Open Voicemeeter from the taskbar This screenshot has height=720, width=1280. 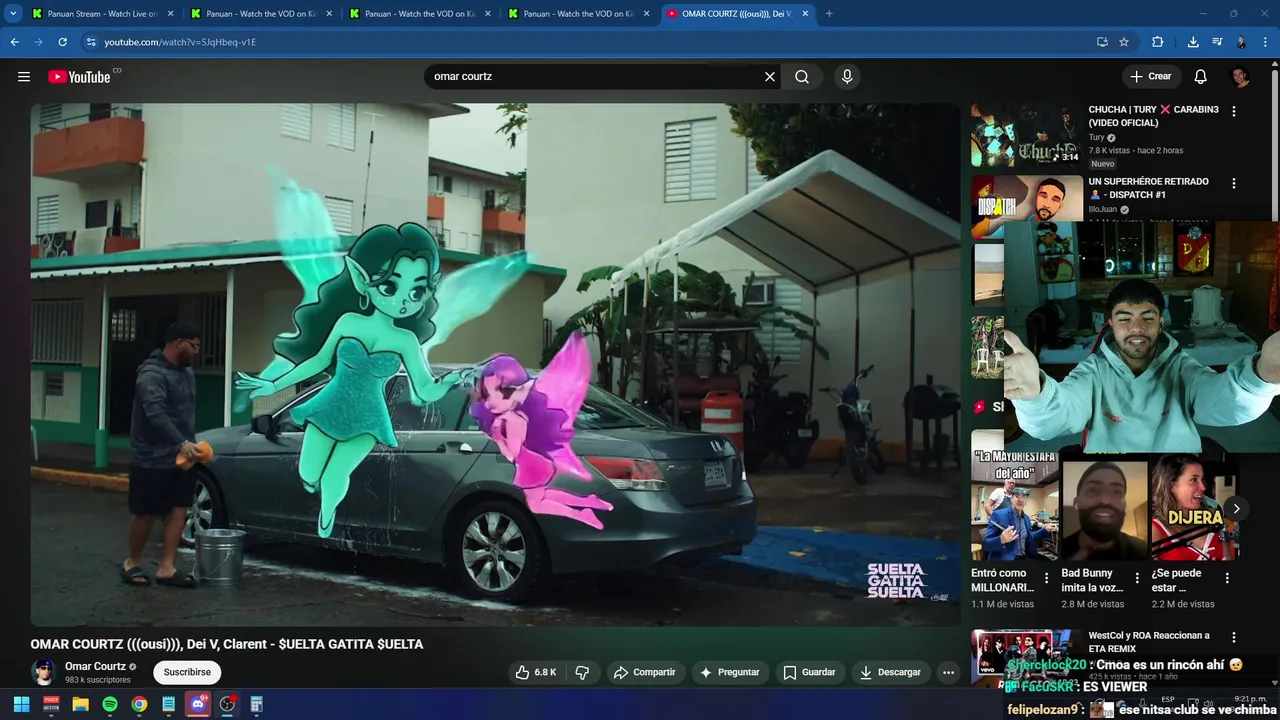(51, 704)
